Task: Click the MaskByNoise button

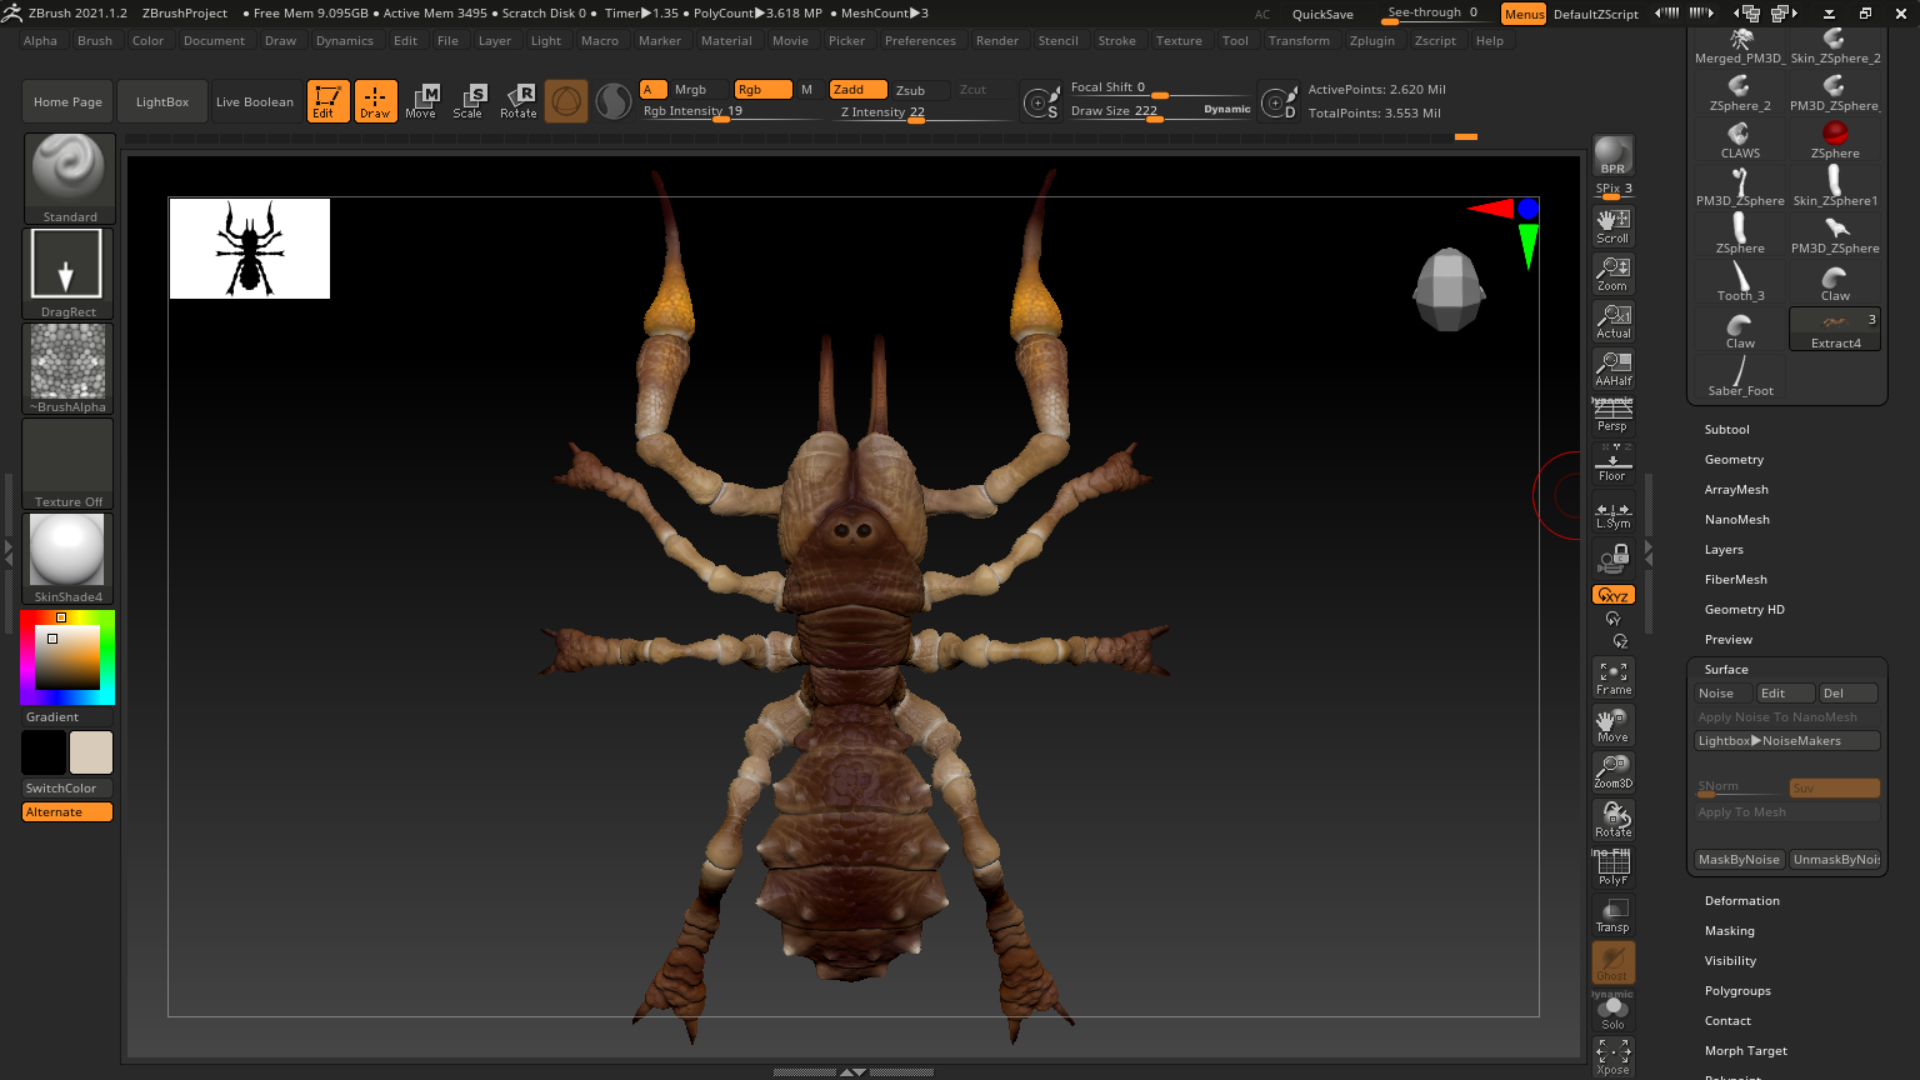Action: [1738, 859]
